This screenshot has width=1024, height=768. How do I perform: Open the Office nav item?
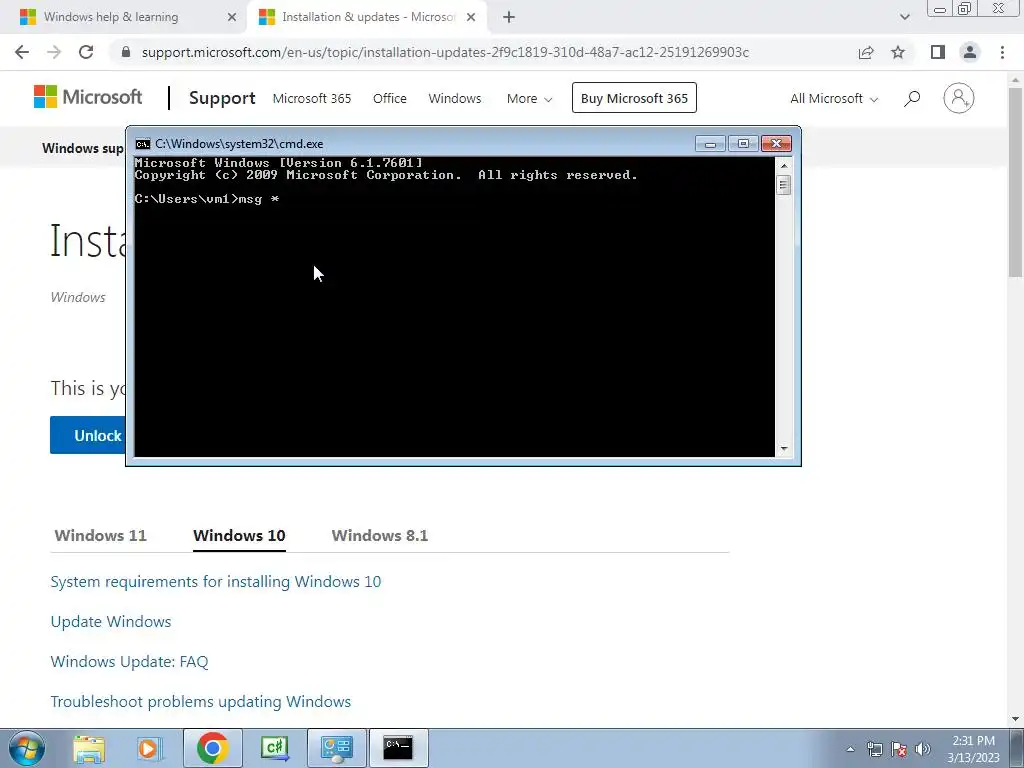click(390, 99)
